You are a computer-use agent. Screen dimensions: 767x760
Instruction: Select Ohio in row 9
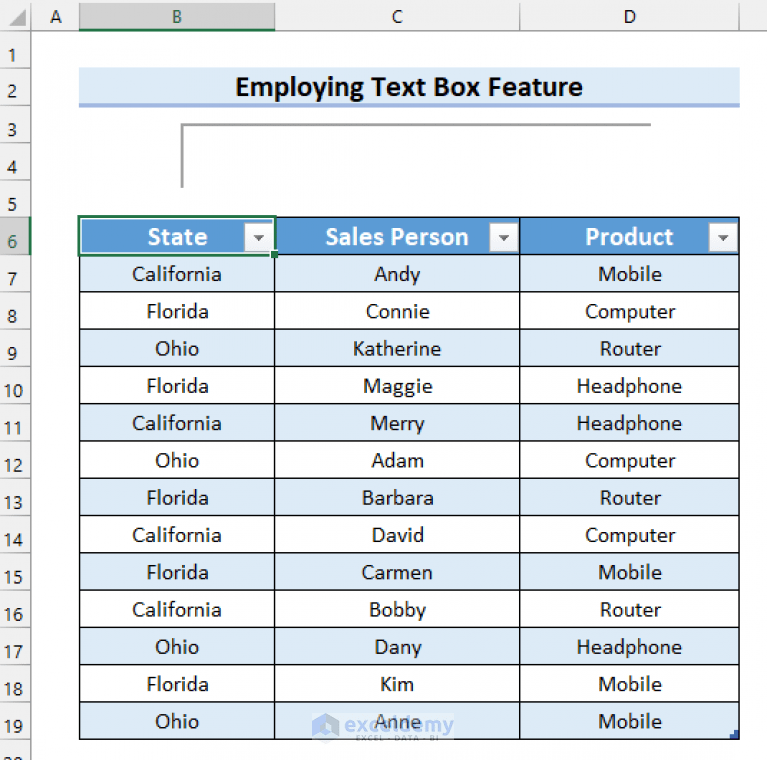click(x=177, y=349)
